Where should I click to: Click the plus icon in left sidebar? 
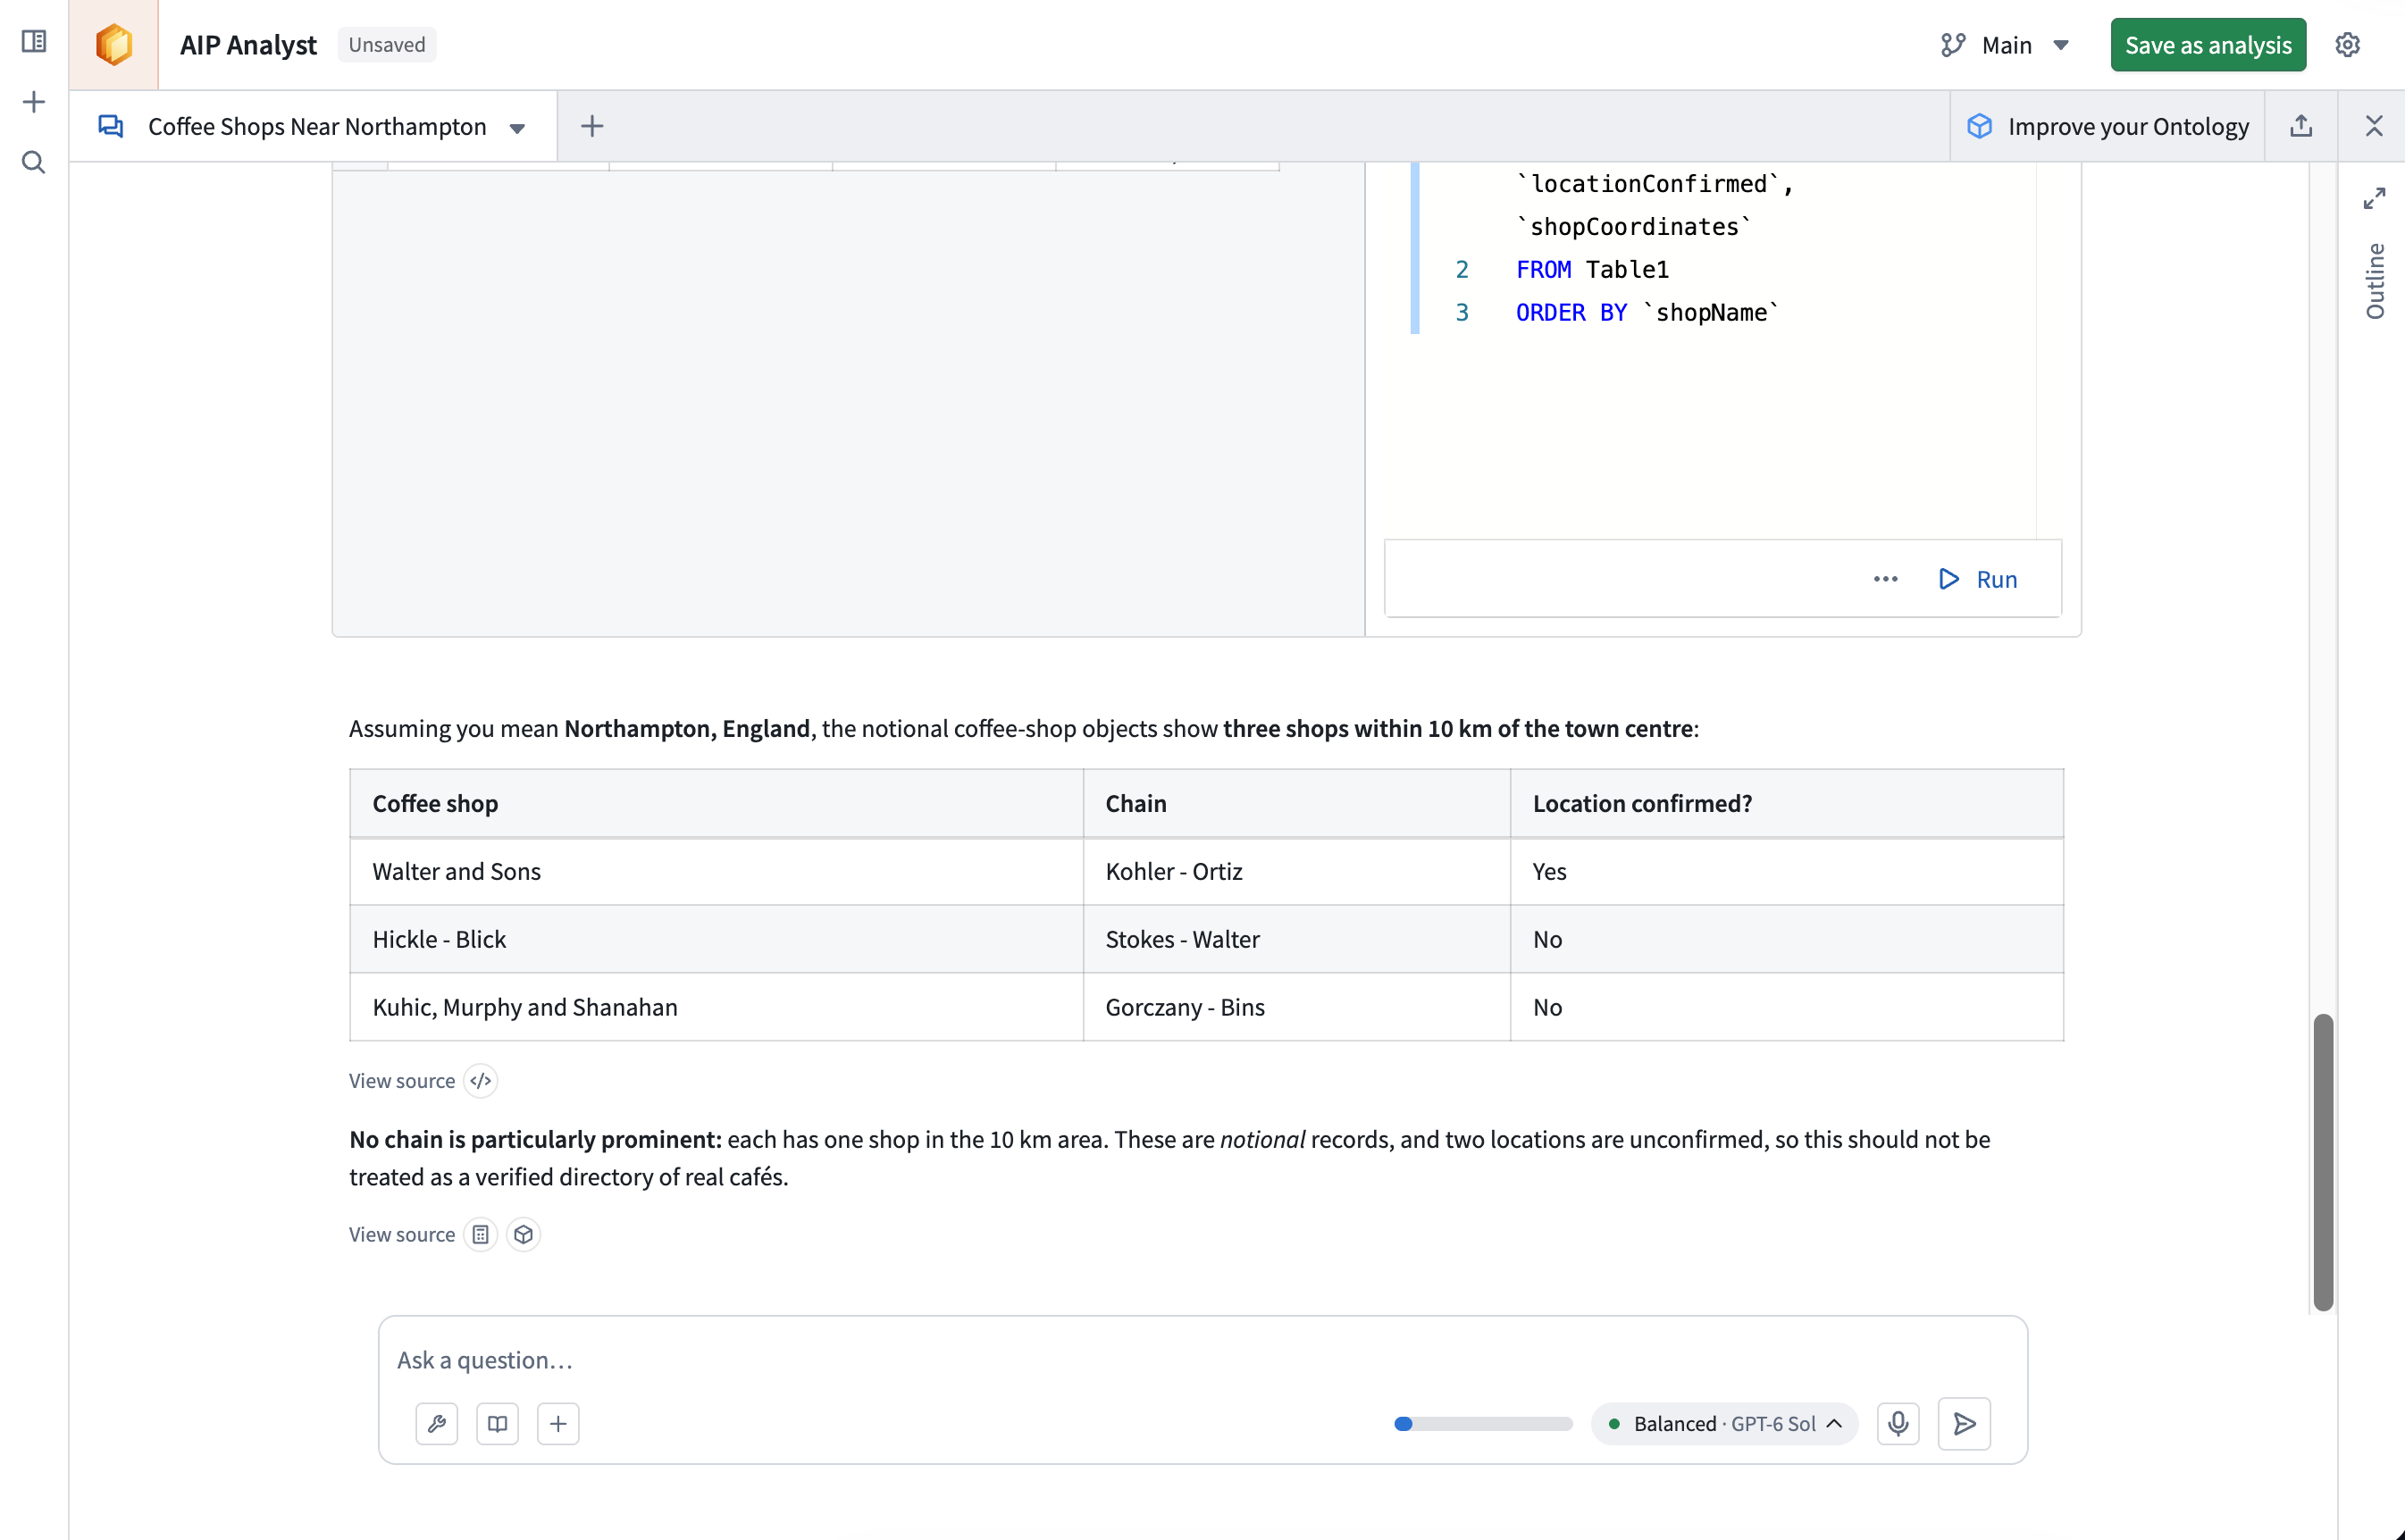pyautogui.click(x=34, y=102)
